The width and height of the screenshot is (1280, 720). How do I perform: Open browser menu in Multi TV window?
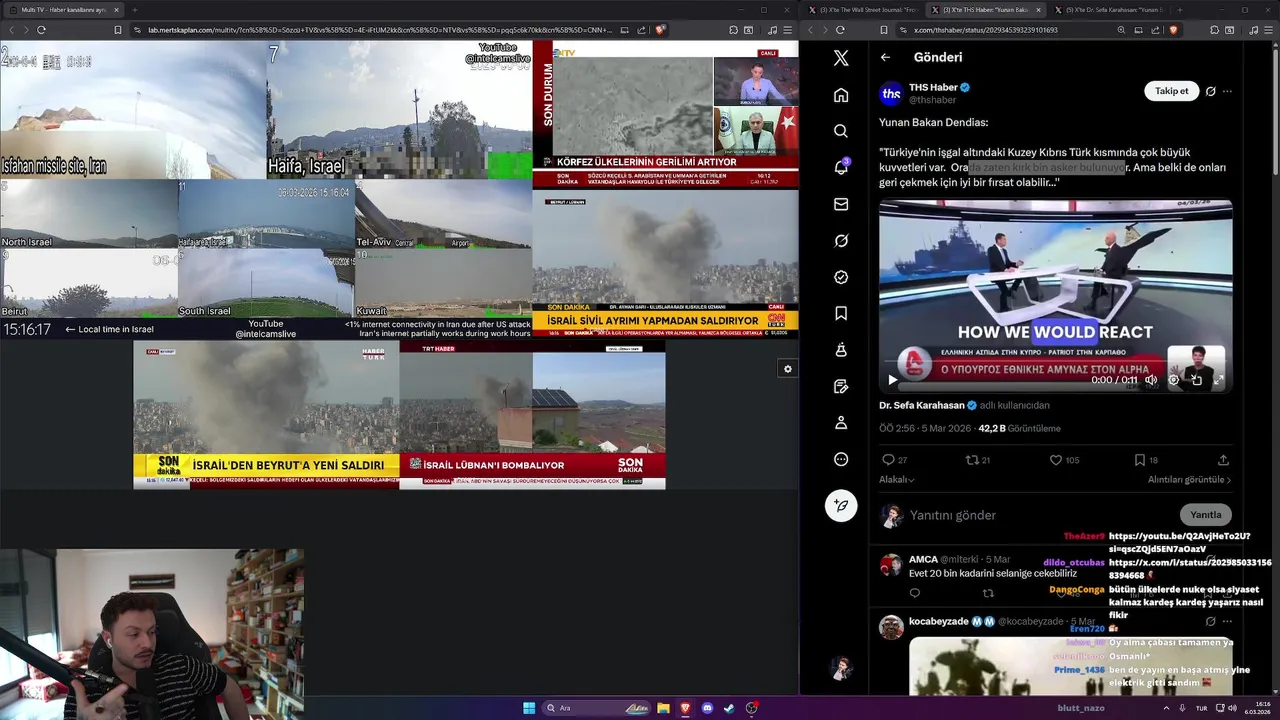[789, 30]
